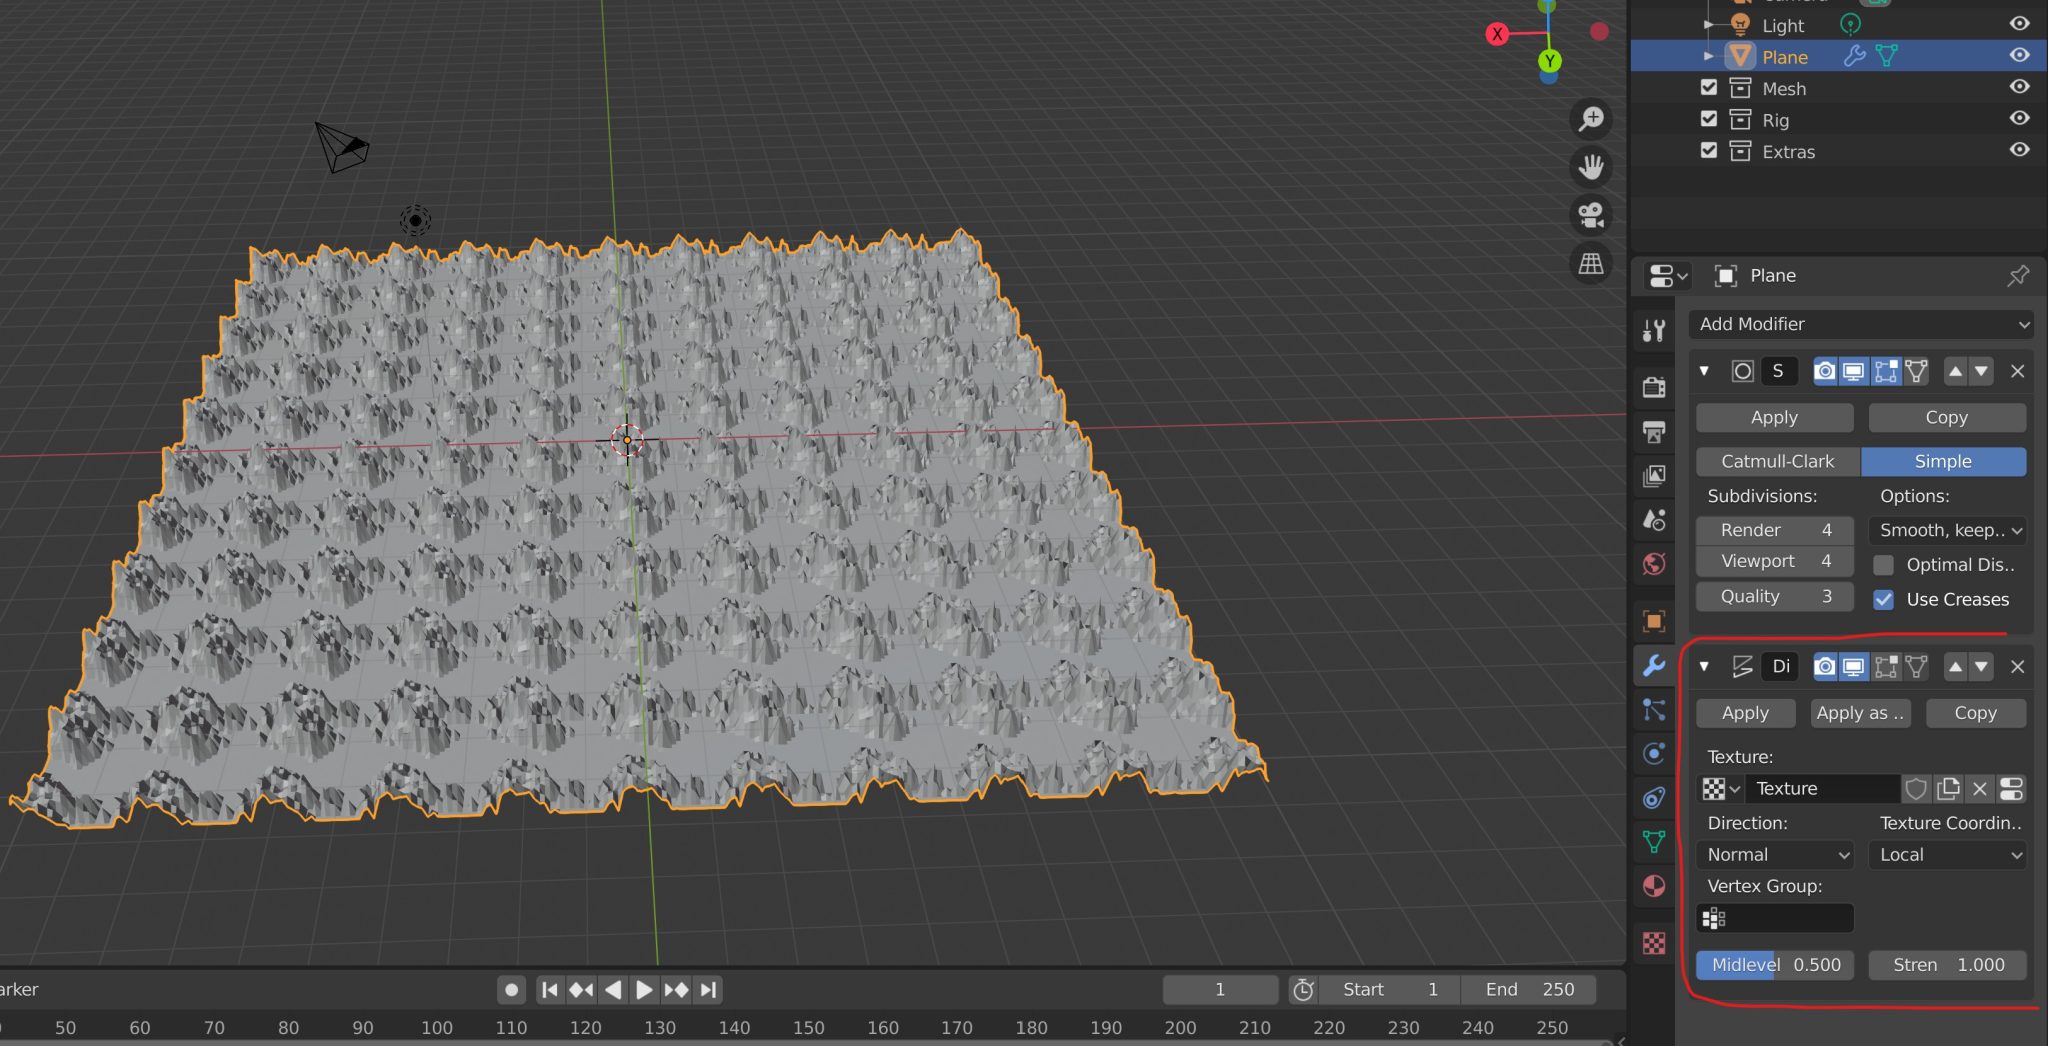Collapse the Displace modifier panel

point(1705,666)
